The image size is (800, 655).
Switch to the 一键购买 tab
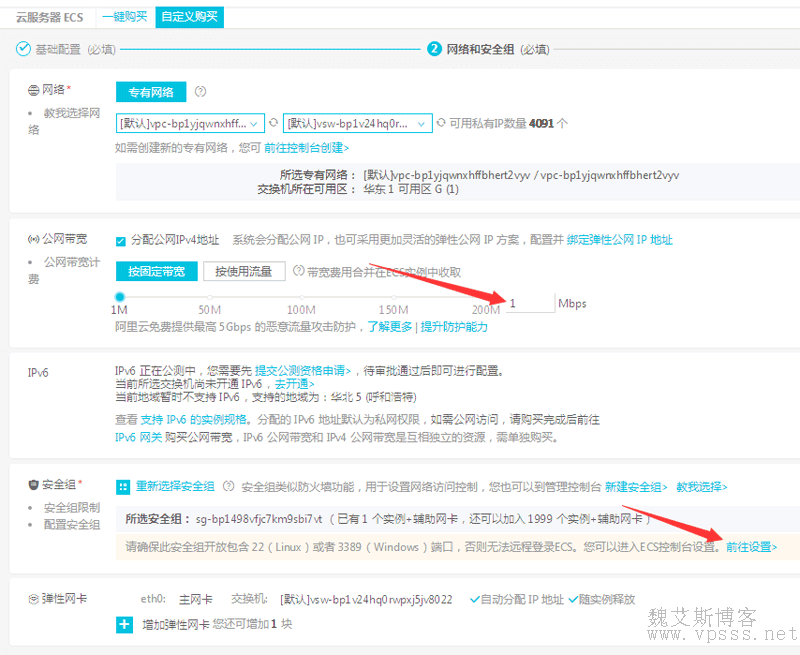(x=126, y=16)
